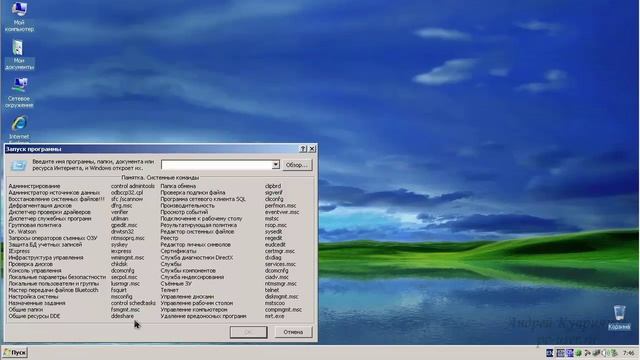Click the 'syskey' command text
Viewport: 640px width, 360px height.
click(119, 244)
